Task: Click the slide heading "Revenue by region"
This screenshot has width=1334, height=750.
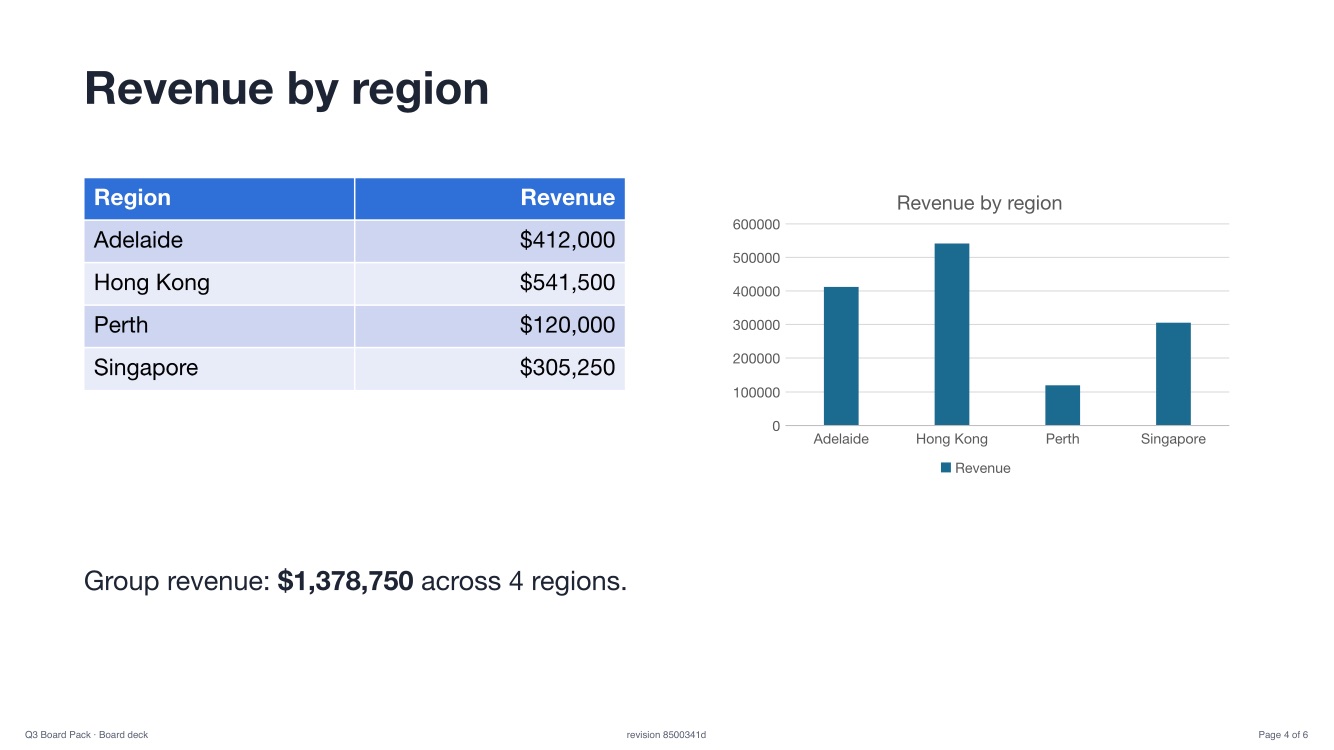Action: click(x=286, y=88)
